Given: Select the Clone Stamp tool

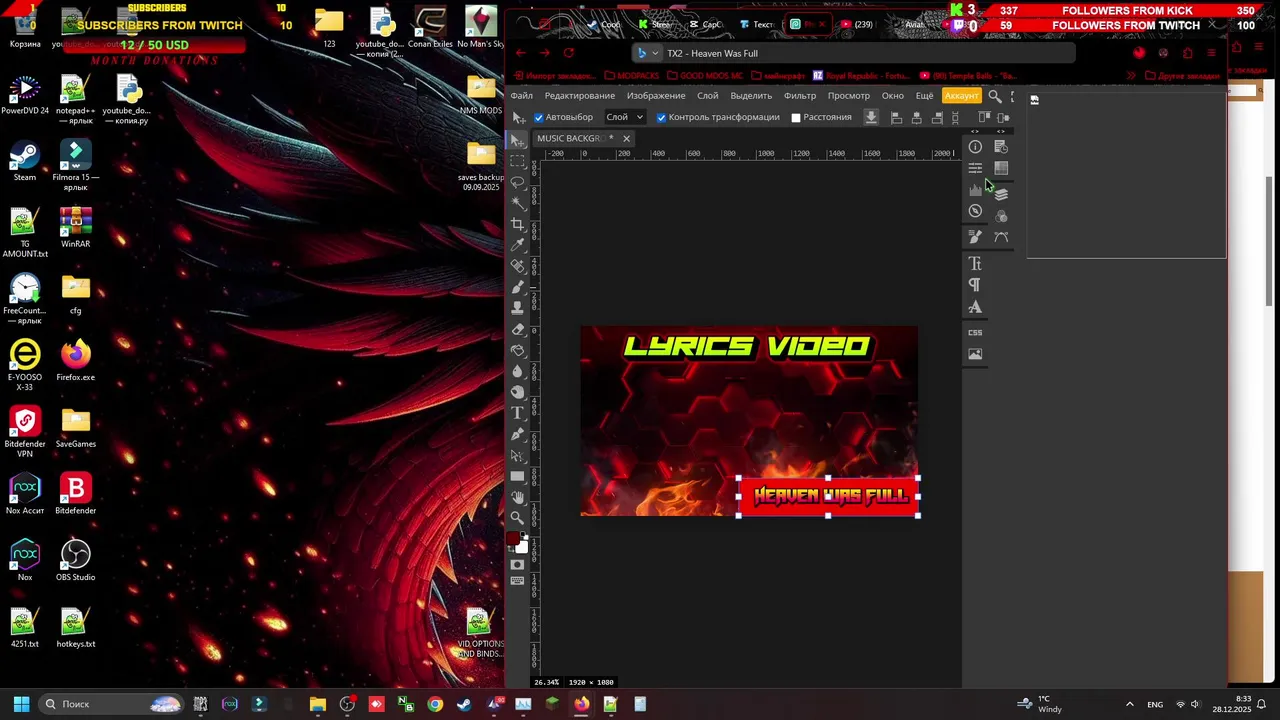Looking at the screenshot, I should click(517, 308).
